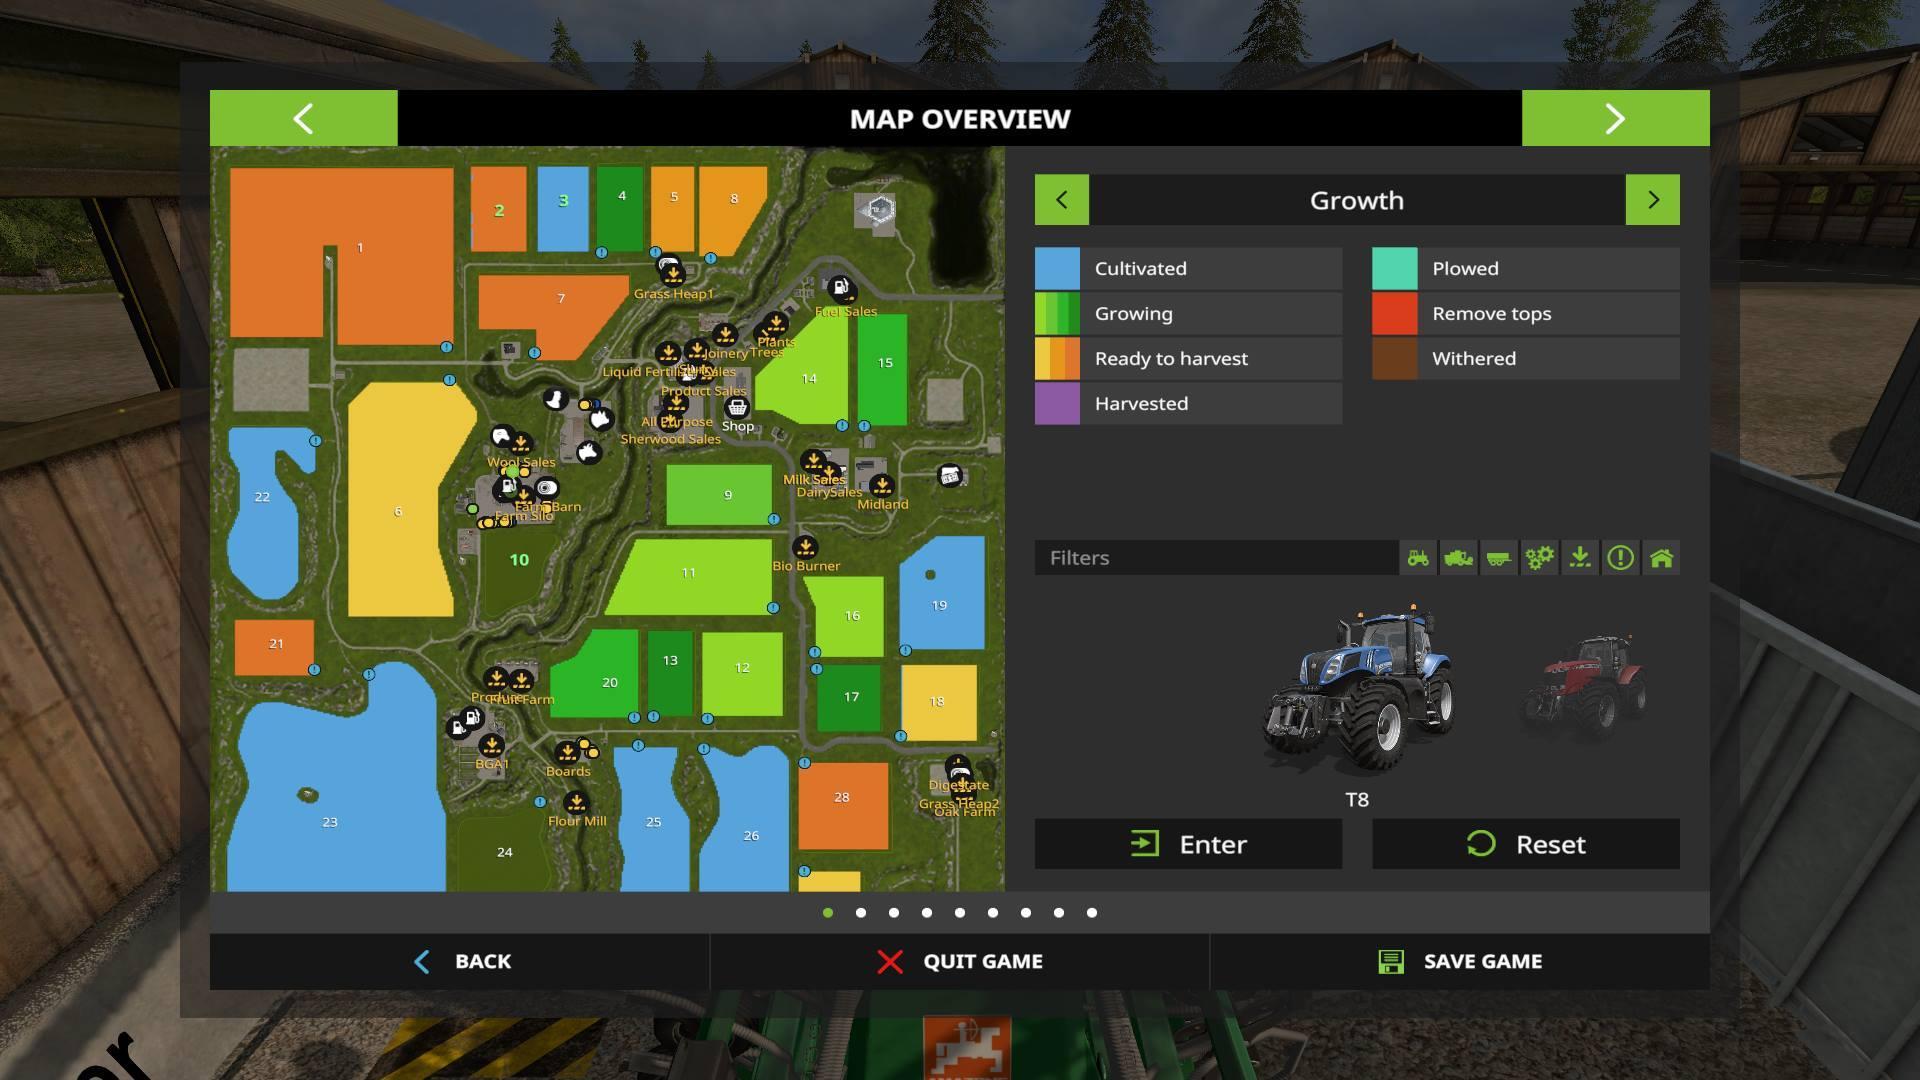Click the Shop basket icon on map
This screenshot has width=1920, height=1080.
(x=737, y=407)
